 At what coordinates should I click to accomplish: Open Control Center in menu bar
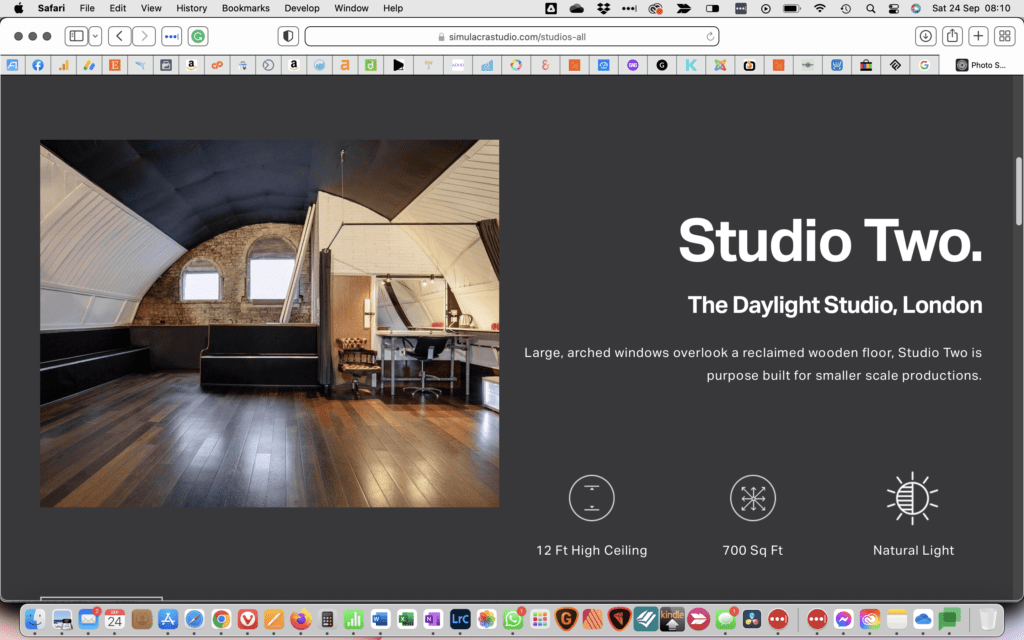(x=893, y=8)
